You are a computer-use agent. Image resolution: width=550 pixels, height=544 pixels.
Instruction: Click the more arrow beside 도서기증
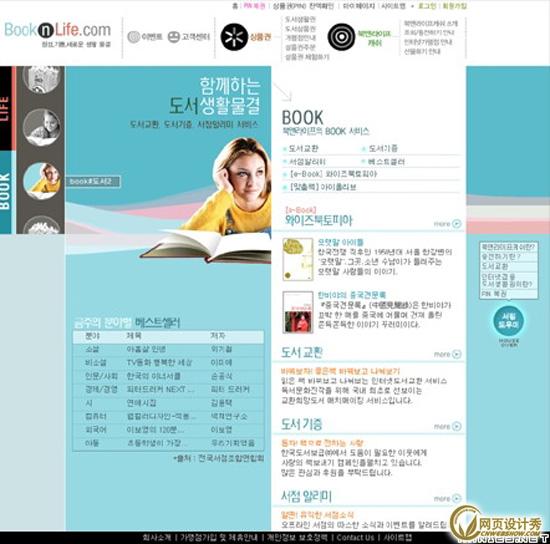457,427
